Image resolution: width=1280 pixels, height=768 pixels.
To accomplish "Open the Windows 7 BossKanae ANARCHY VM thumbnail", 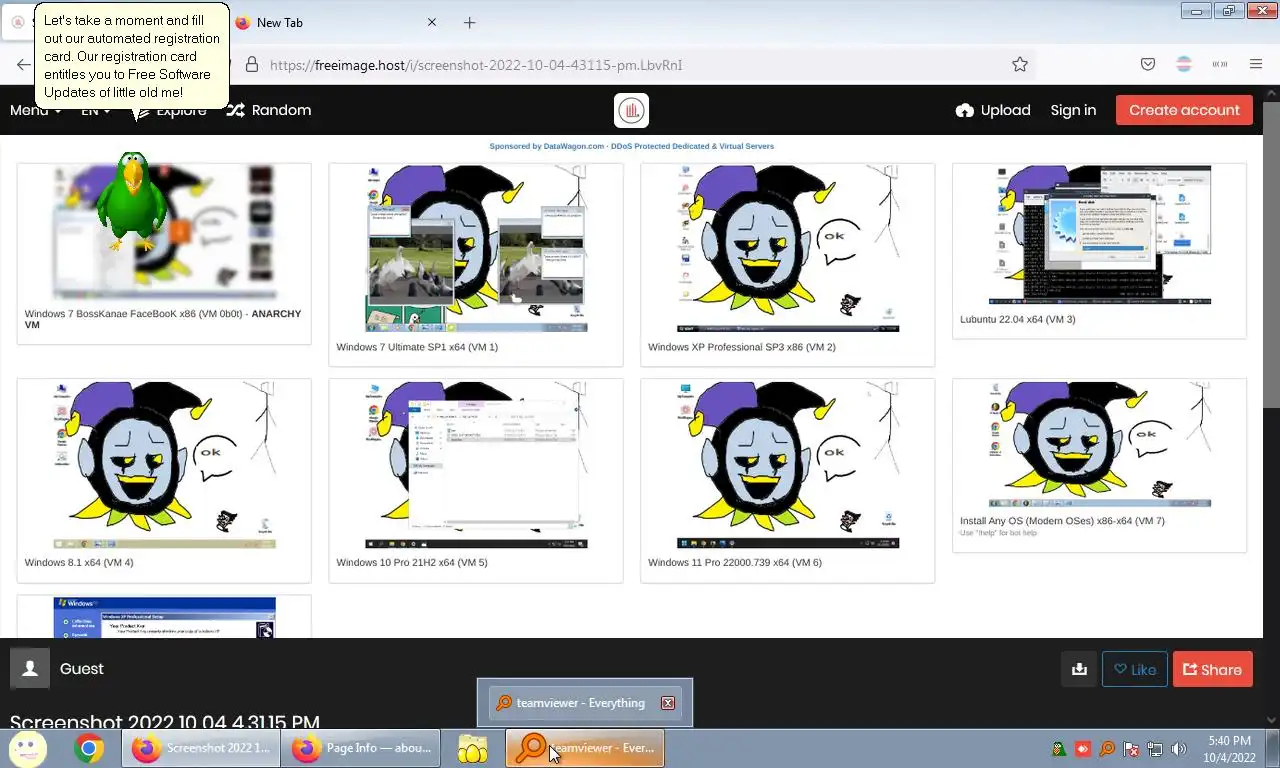I will tap(164, 232).
